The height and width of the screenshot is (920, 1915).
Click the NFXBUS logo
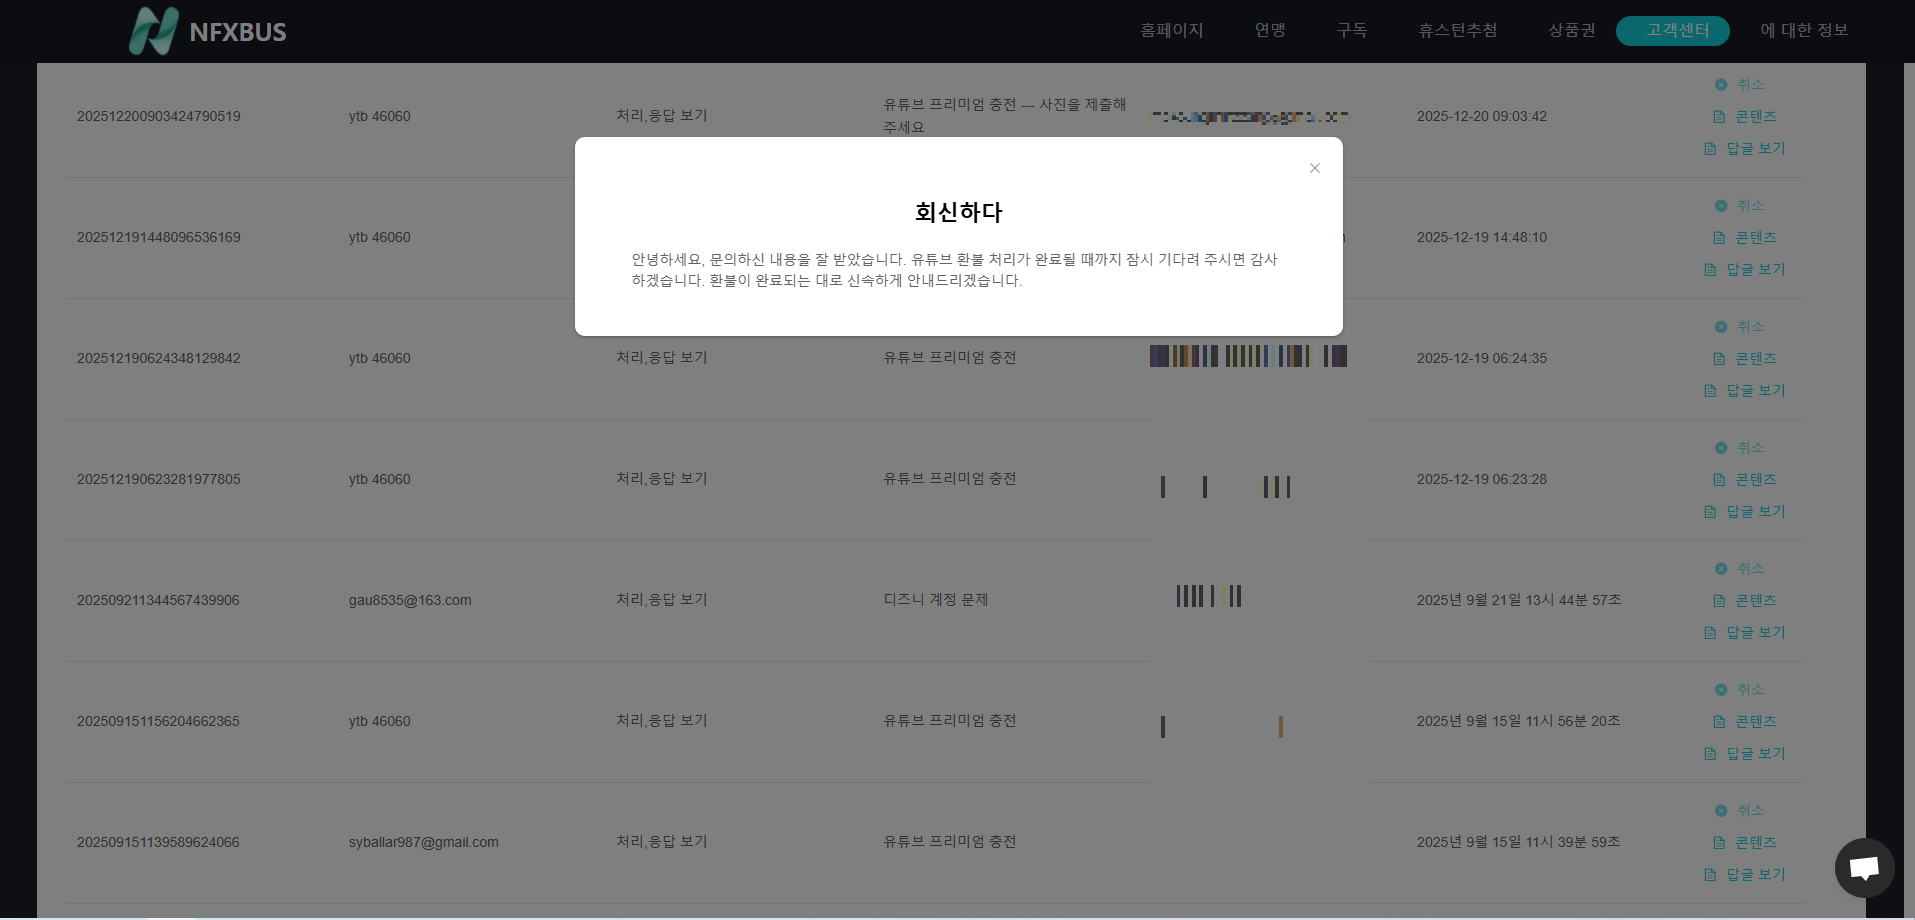click(x=208, y=31)
